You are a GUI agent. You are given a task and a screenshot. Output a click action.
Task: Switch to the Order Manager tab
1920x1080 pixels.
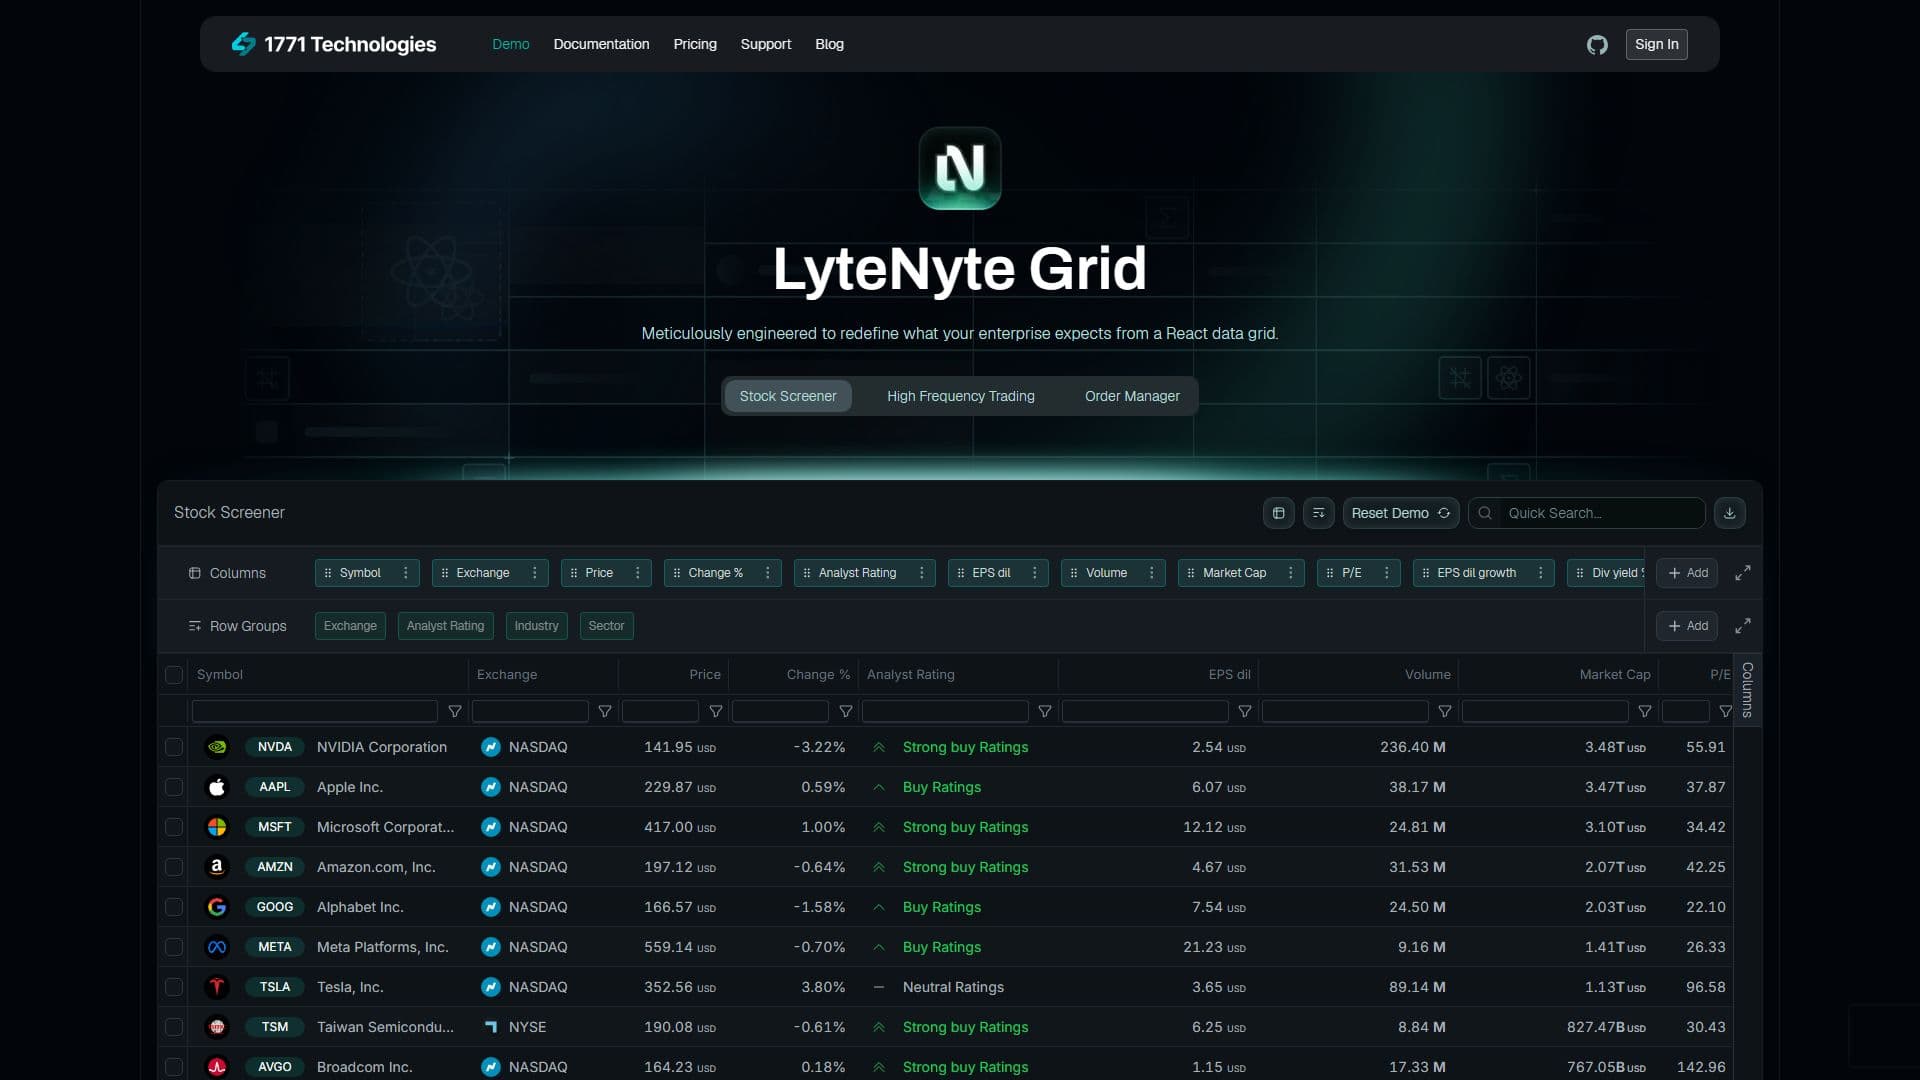(1132, 396)
